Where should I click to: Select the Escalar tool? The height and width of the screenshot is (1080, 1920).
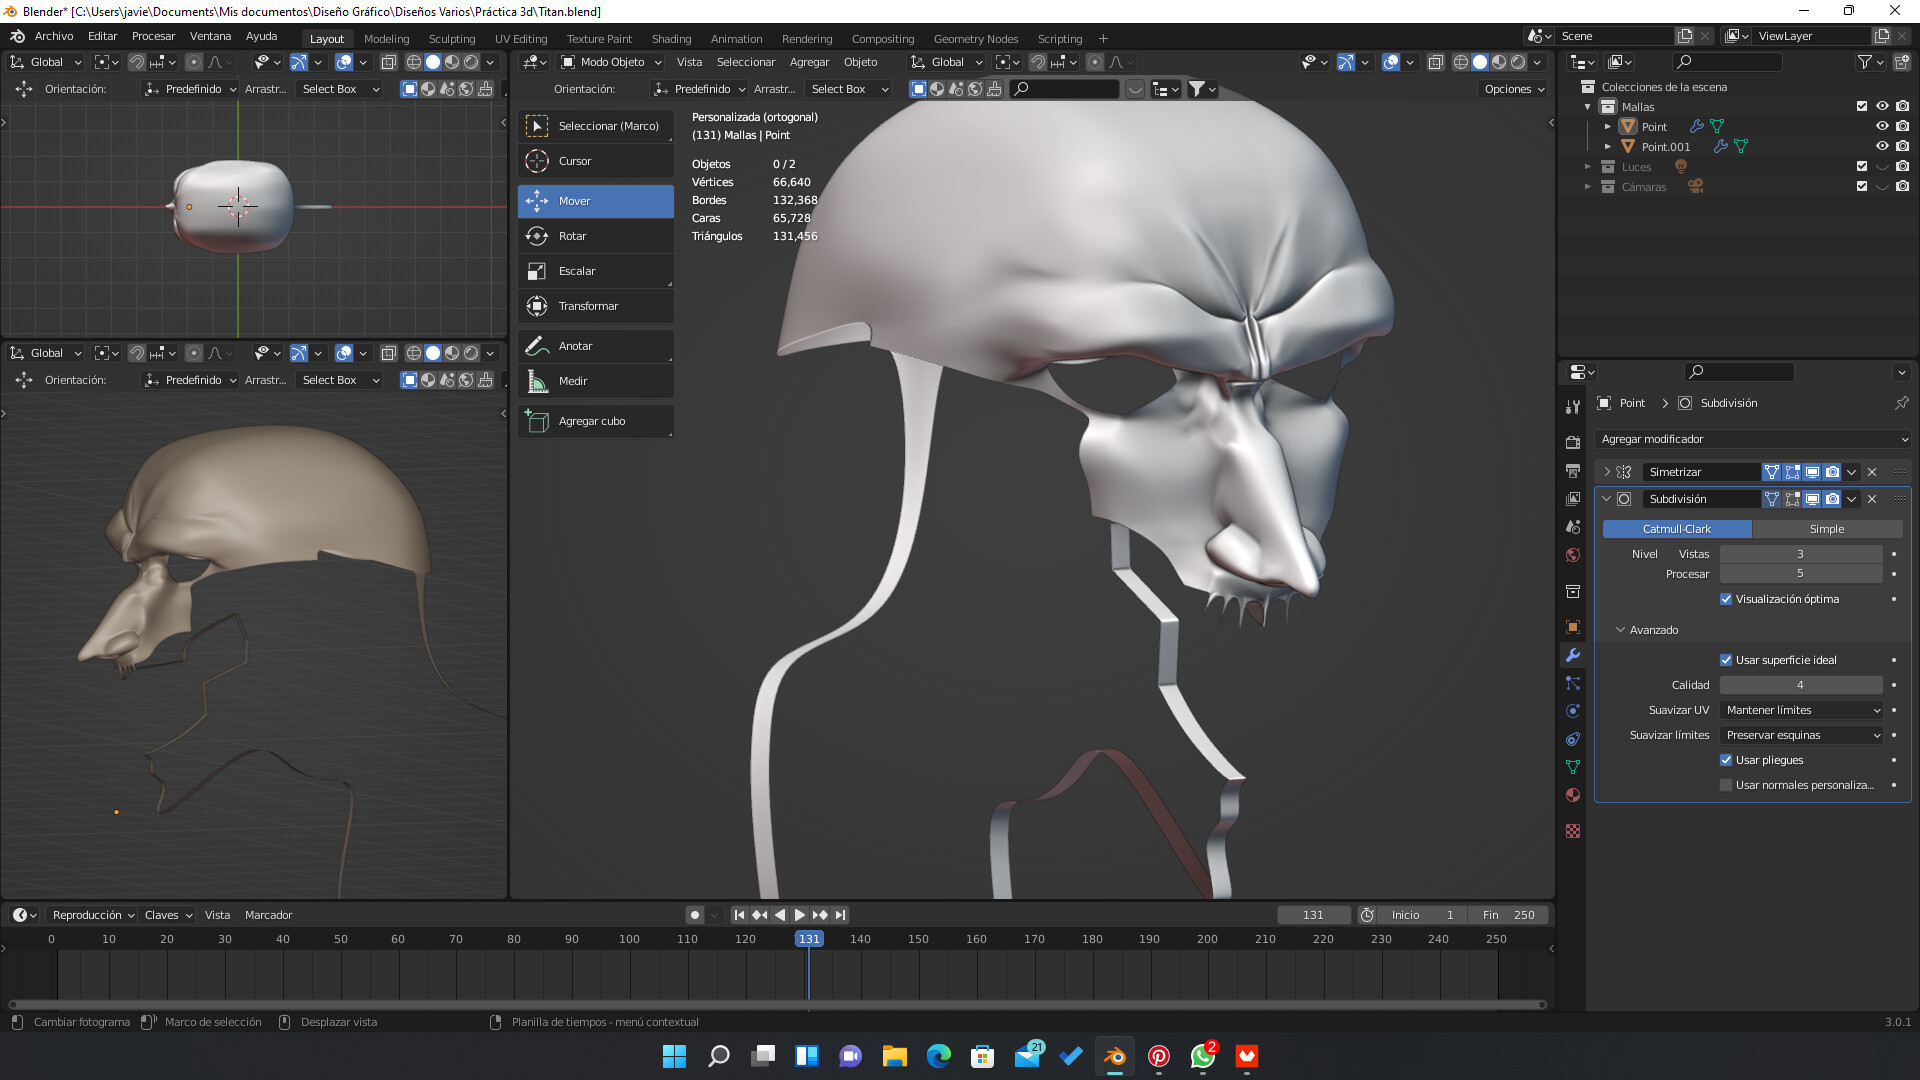(596, 271)
